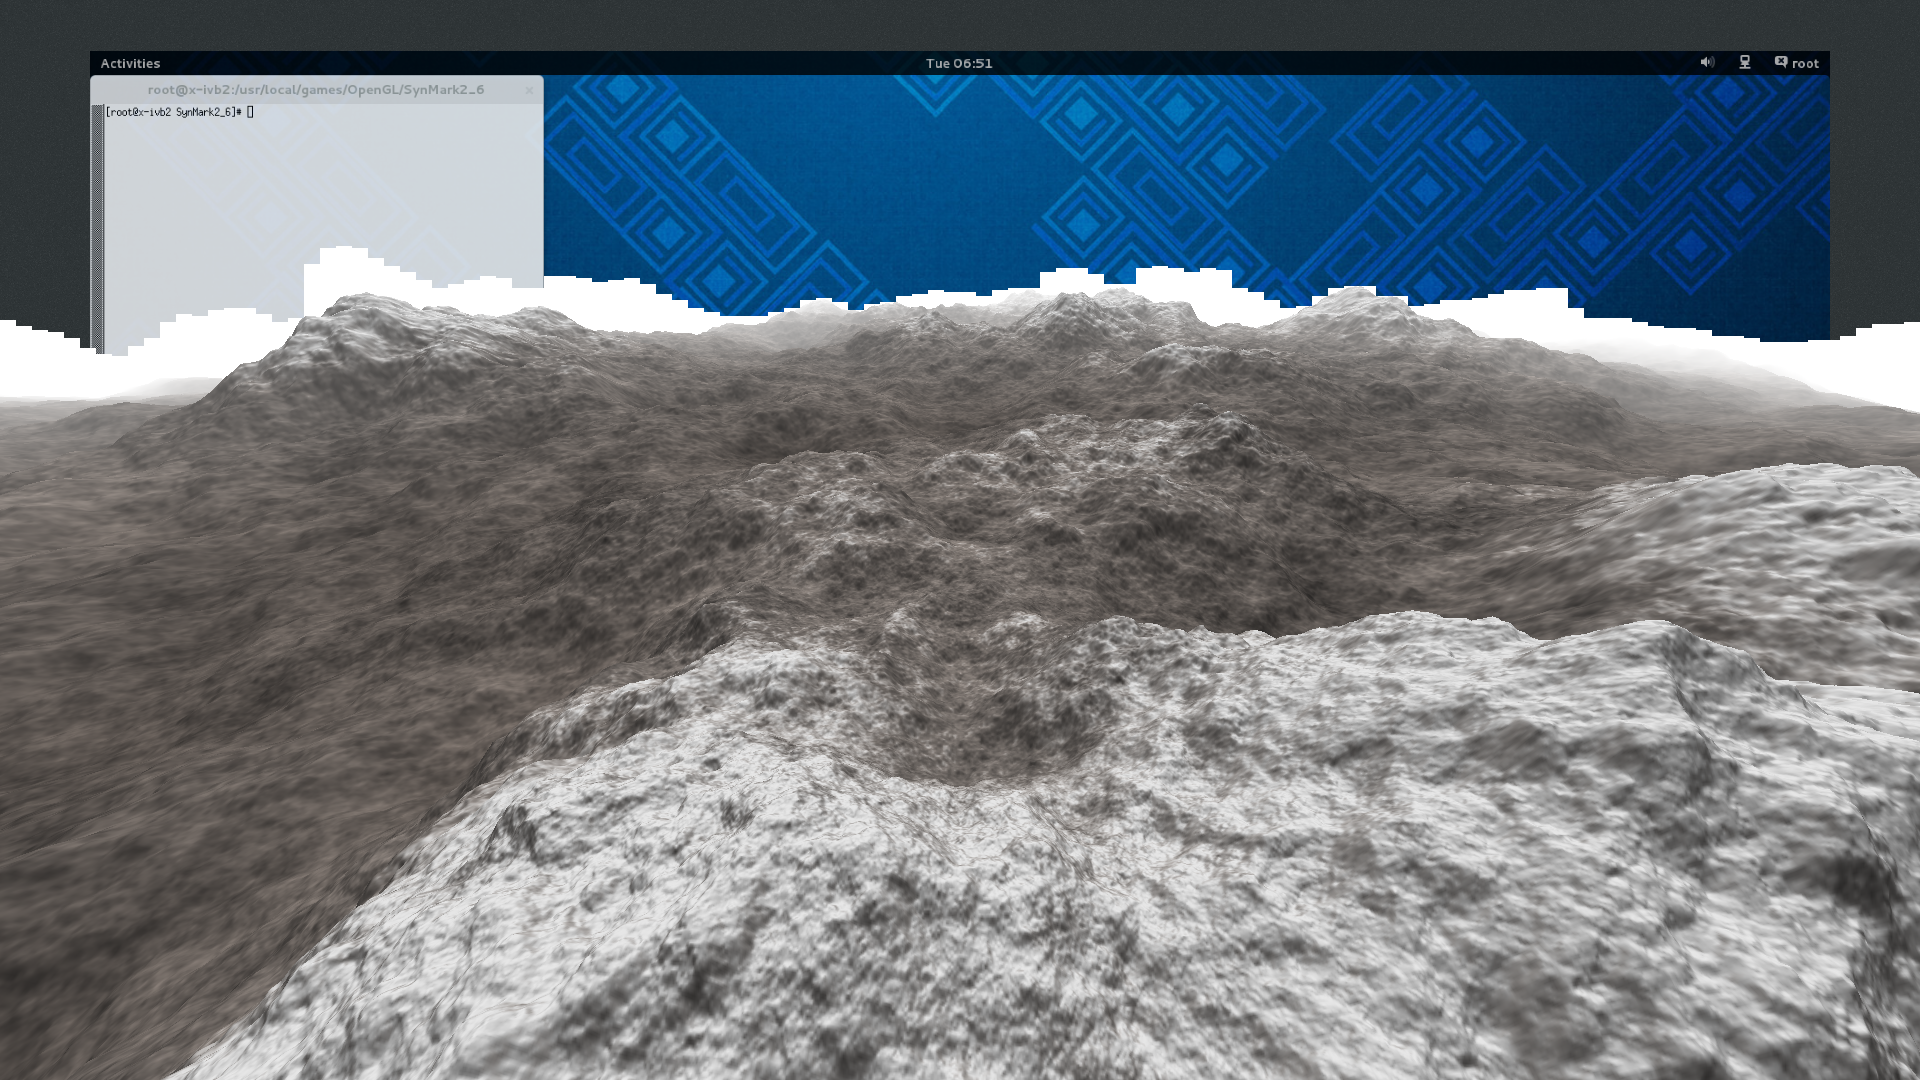The width and height of the screenshot is (1920, 1080).
Task: Open the Tue 06:51 clock calendar
Action: pyautogui.click(x=958, y=63)
